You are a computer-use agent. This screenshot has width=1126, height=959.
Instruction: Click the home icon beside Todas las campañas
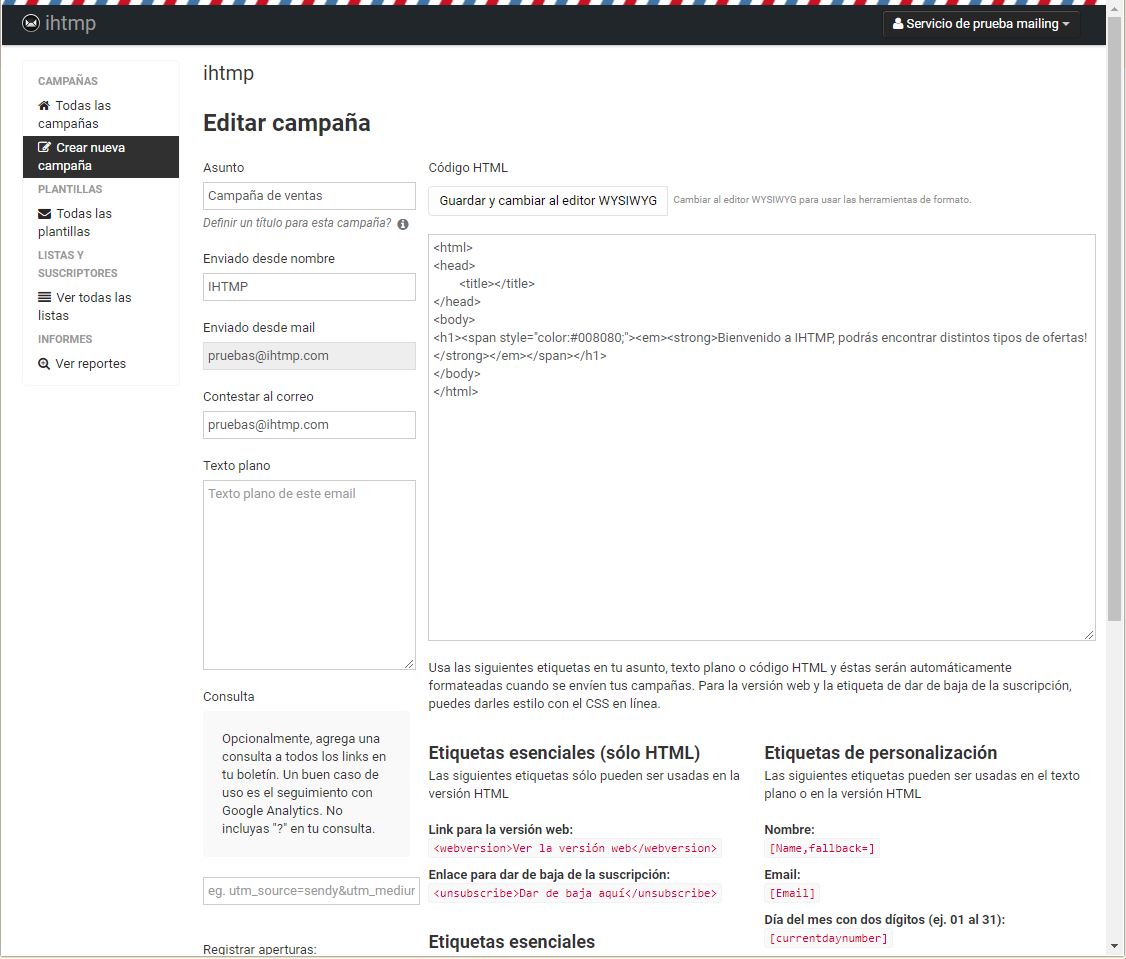[x=44, y=106]
